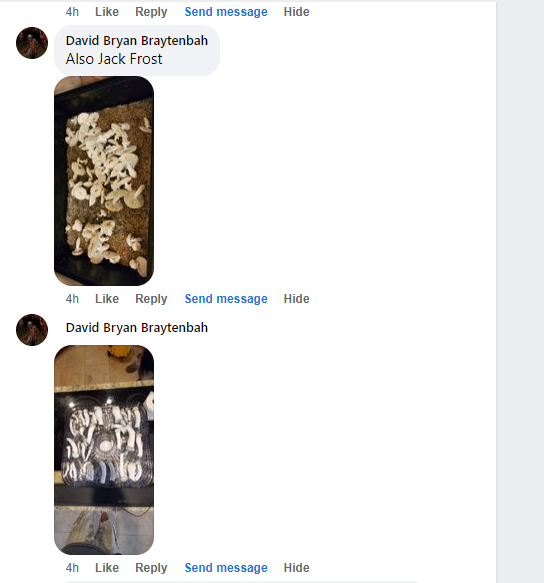Send message under dehydrator photo comment

(226, 567)
